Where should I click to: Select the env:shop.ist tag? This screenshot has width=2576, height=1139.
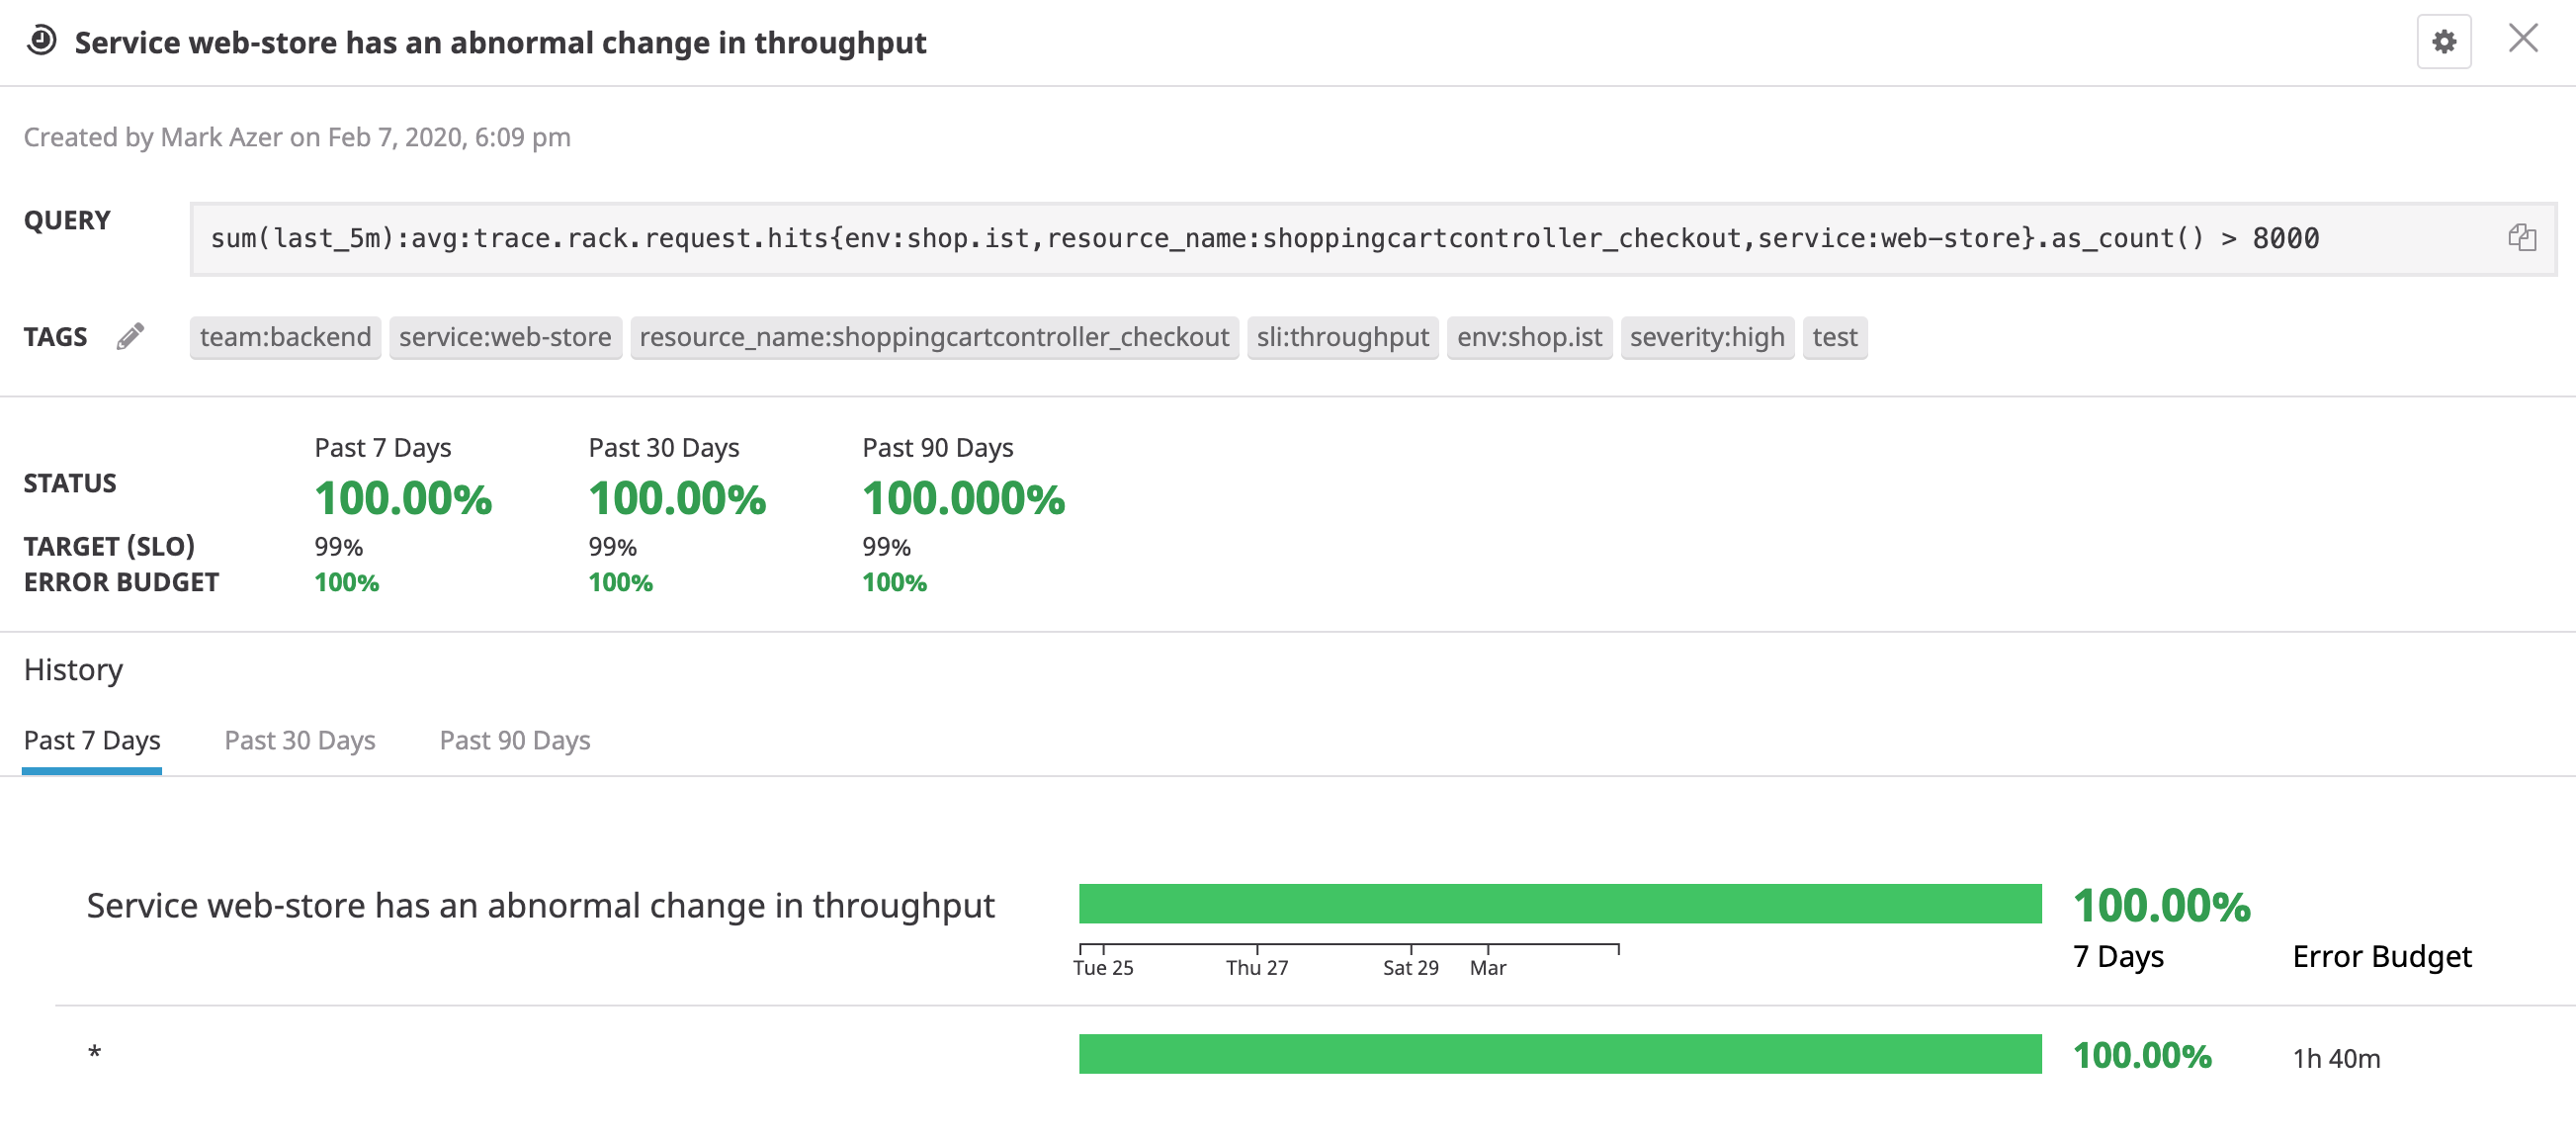[x=1529, y=337]
